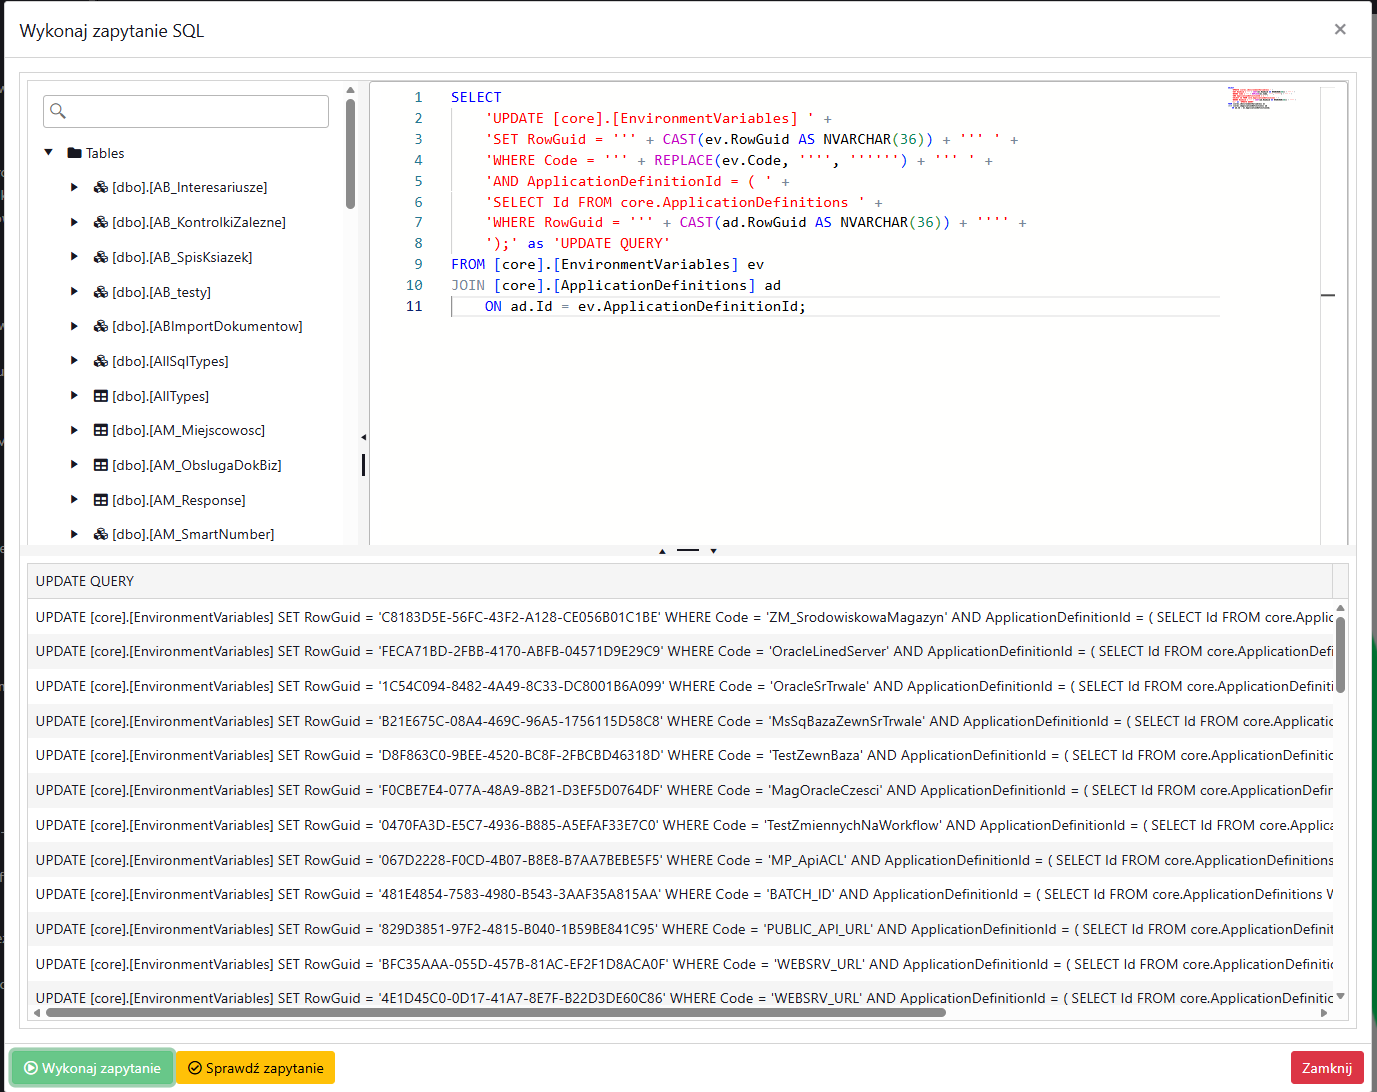Click the table icon of [dbo].[AM_Response]
Screen dimensions: 1377x1092
[101, 500]
